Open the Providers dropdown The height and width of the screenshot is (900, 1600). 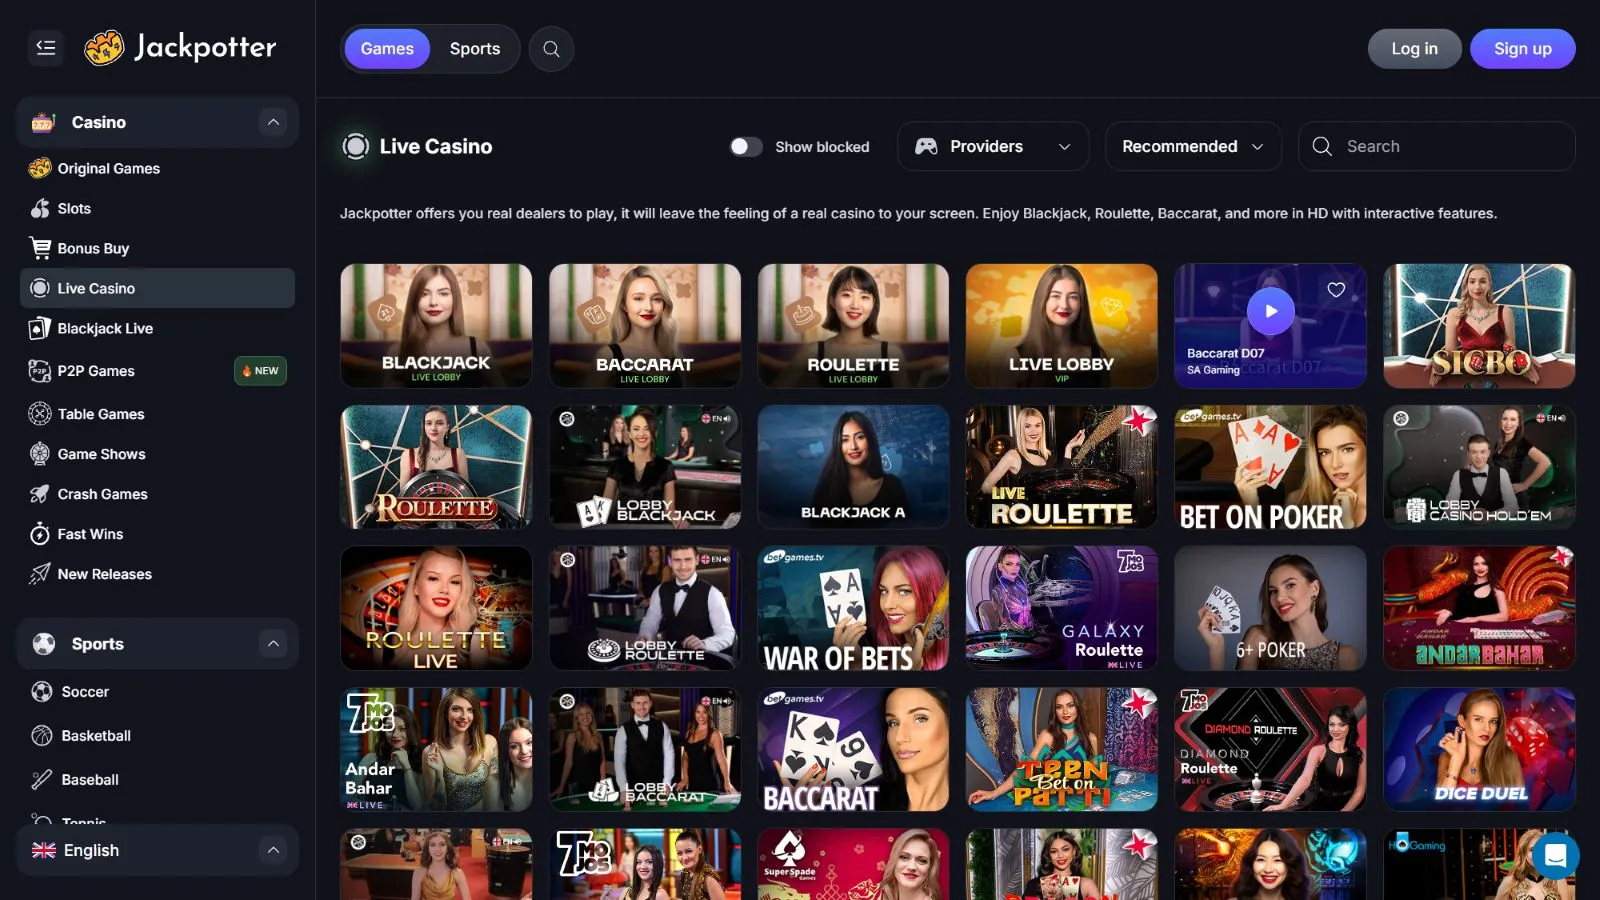[992, 147]
